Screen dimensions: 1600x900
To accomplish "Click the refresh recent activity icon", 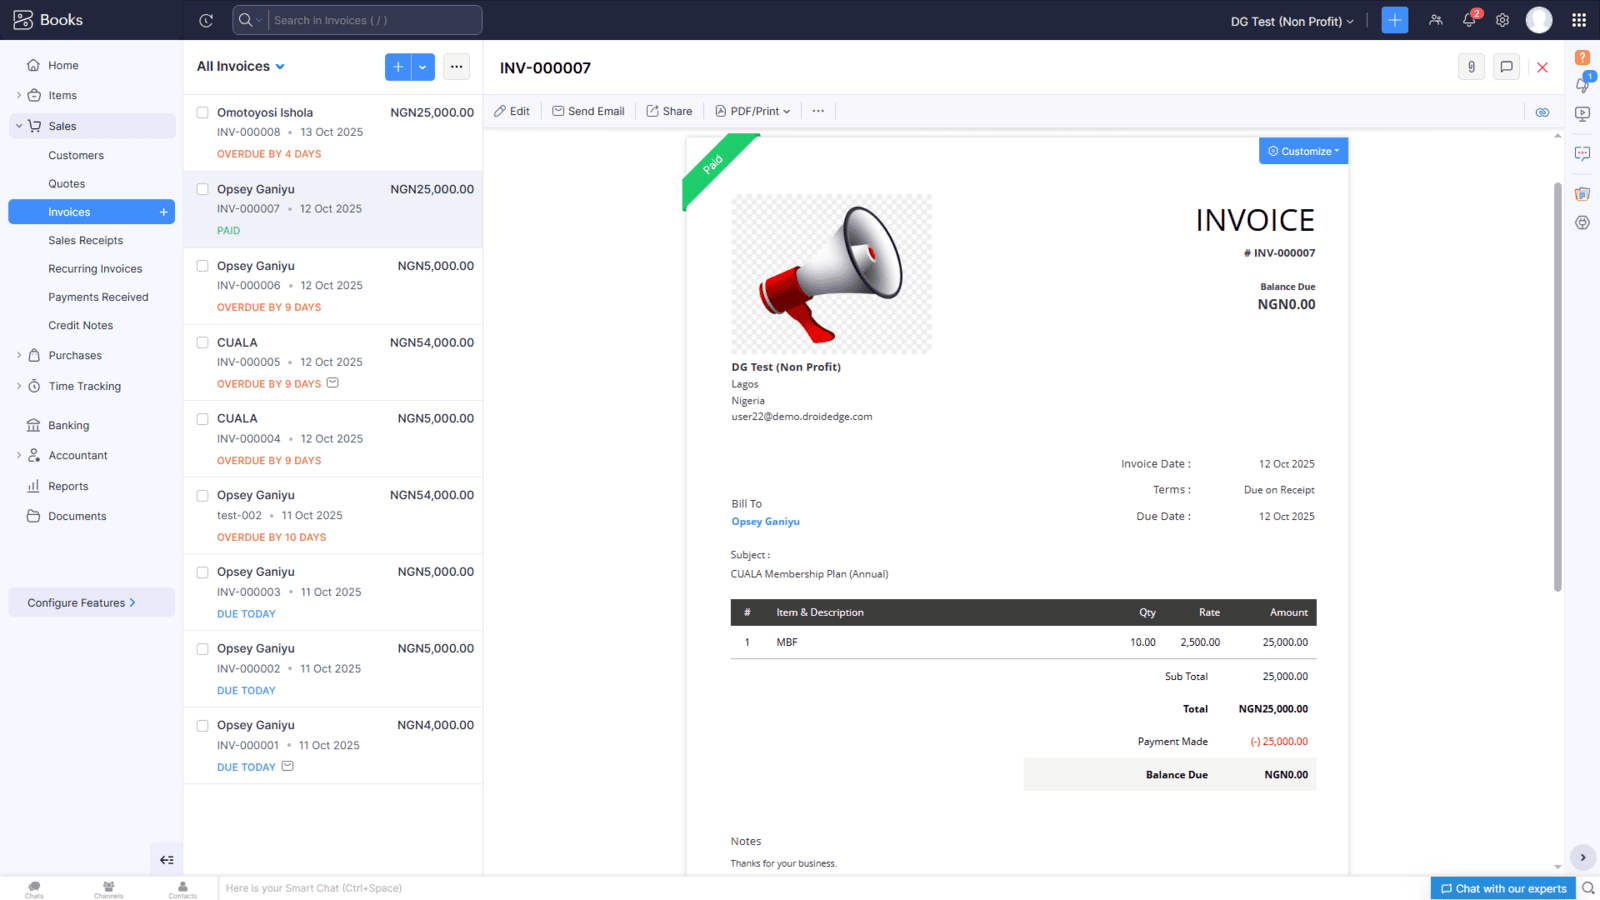I will pos(206,20).
